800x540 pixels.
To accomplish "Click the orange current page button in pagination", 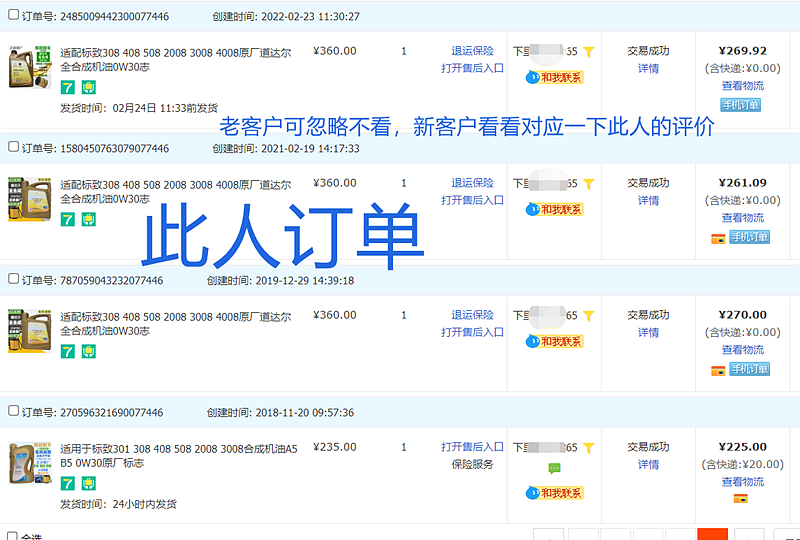I will 712,534.
